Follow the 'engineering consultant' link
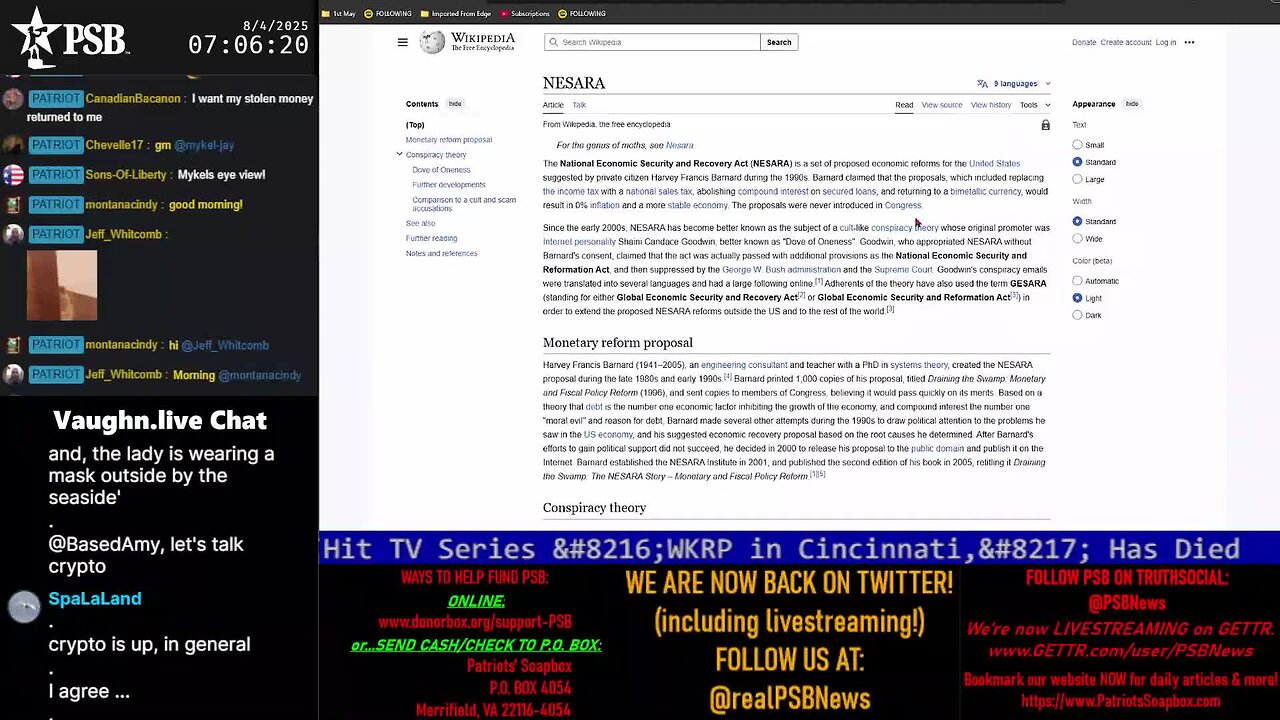The width and height of the screenshot is (1280, 720). pyautogui.click(x=744, y=365)
